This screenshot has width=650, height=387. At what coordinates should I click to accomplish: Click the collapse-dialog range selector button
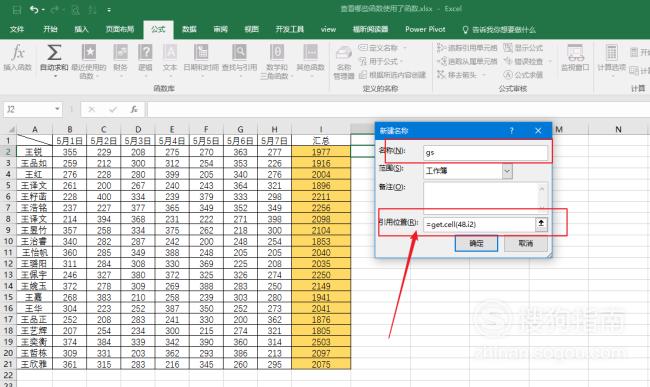tap(541, 224)
